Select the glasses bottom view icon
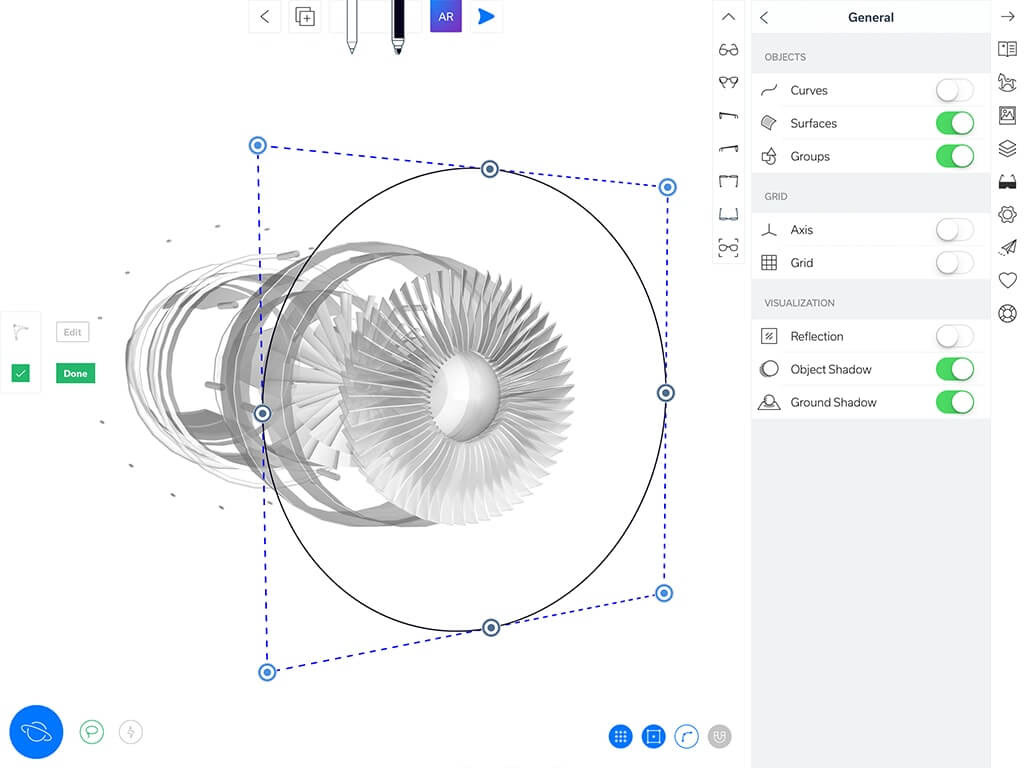Image resolution: width=1024 pixels, height=768 pixels. pyautogui.click(x=728, y=214)
